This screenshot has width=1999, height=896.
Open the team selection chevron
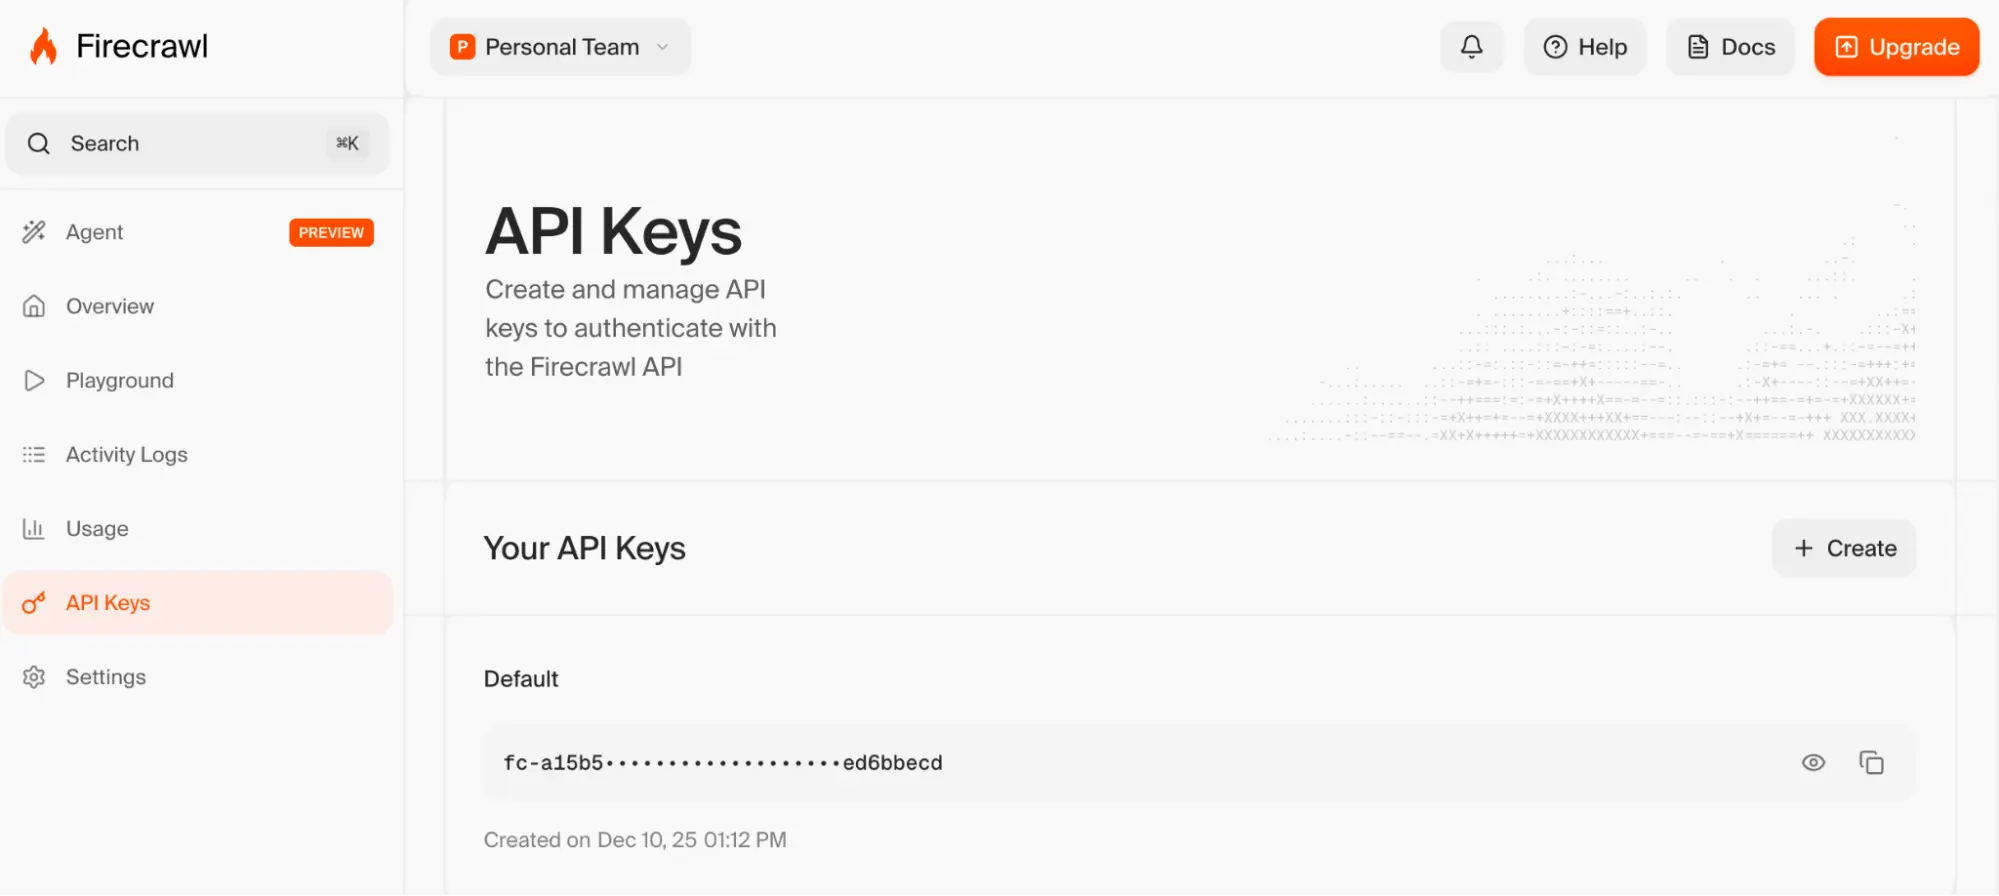(x=661, y=46)
